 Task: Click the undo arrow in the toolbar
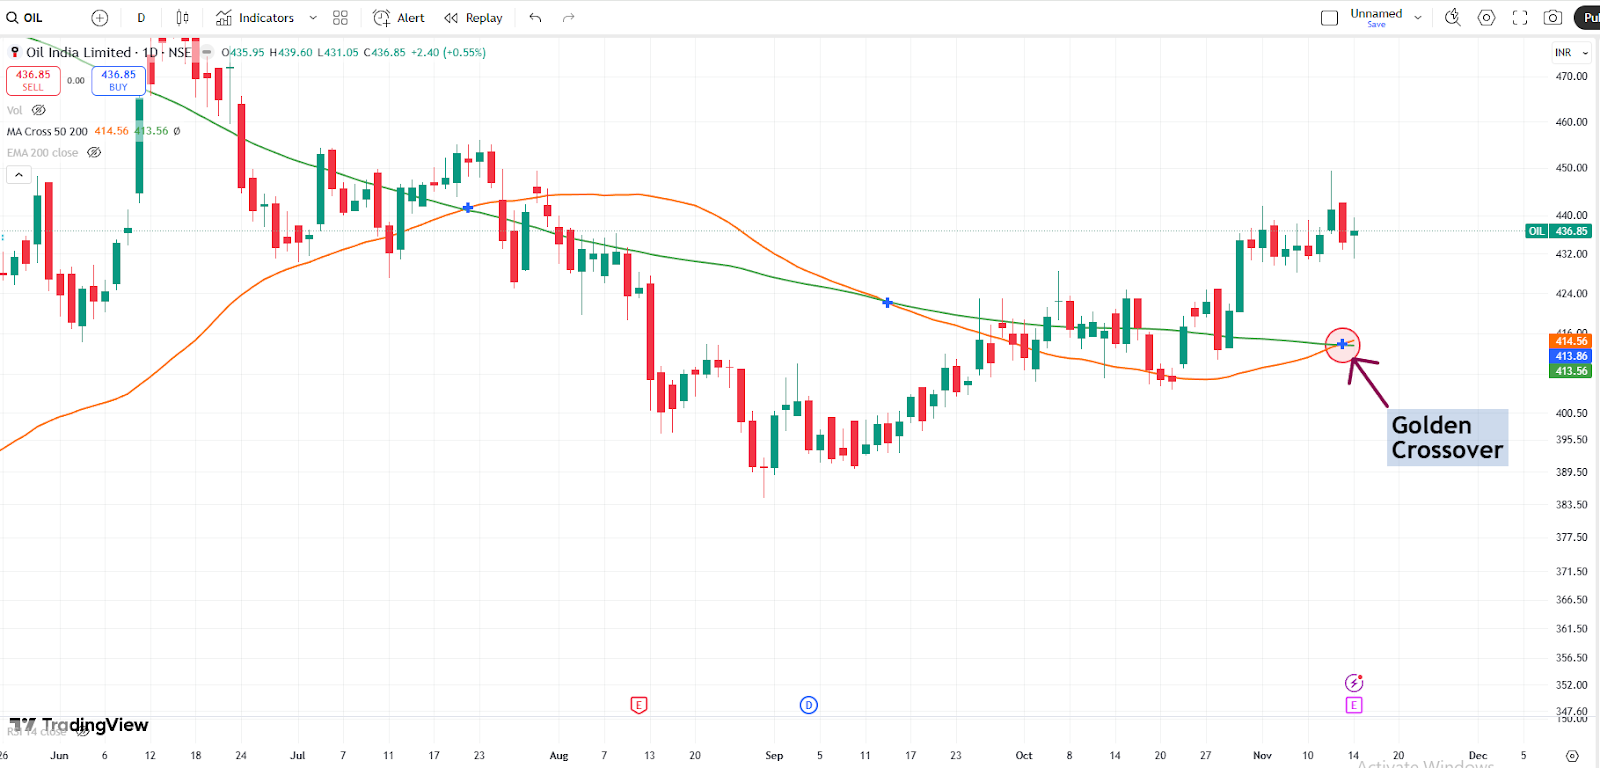pyautogui.click(x=535, y=18)
